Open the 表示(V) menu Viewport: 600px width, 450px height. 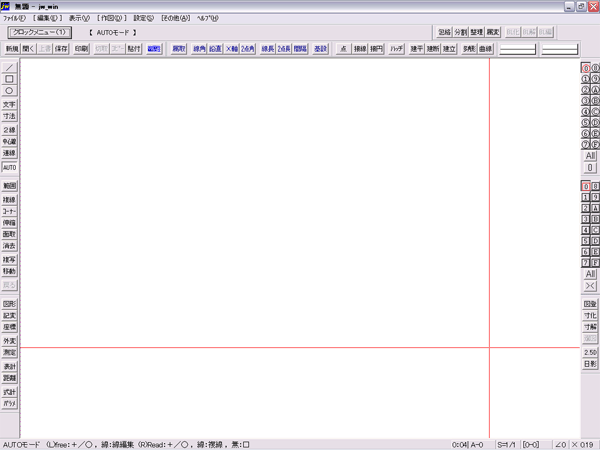tap(79, 18)
